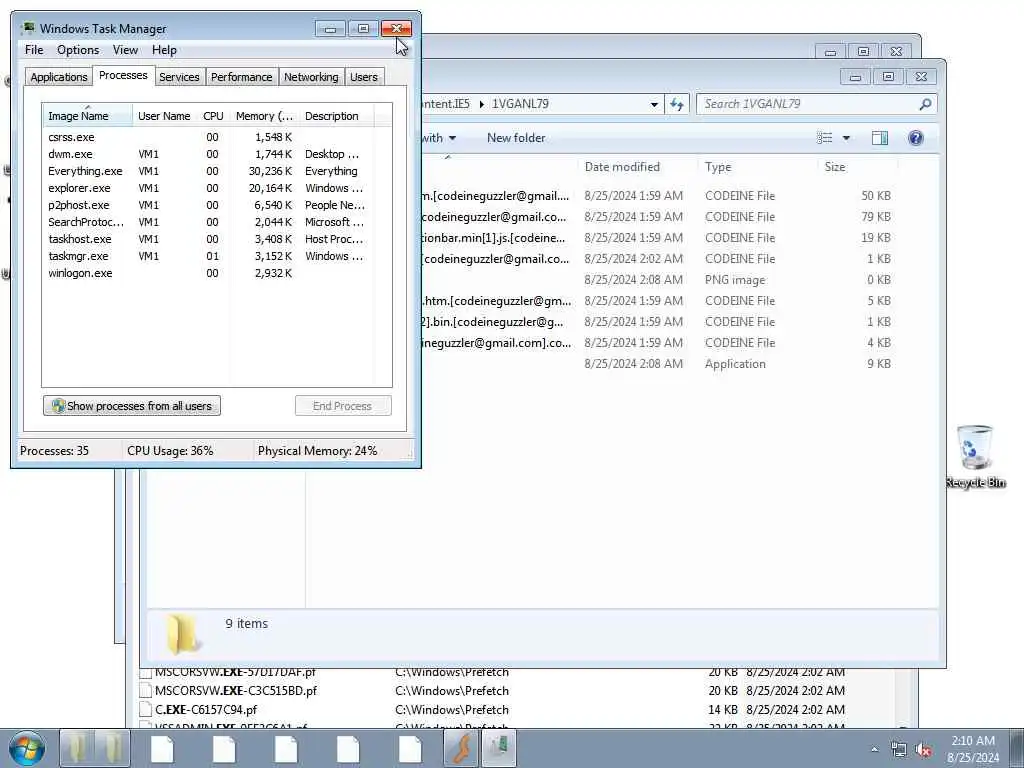1024x768 pixels.
Task: Open the view options dropdown arrow
Action: 846,138
